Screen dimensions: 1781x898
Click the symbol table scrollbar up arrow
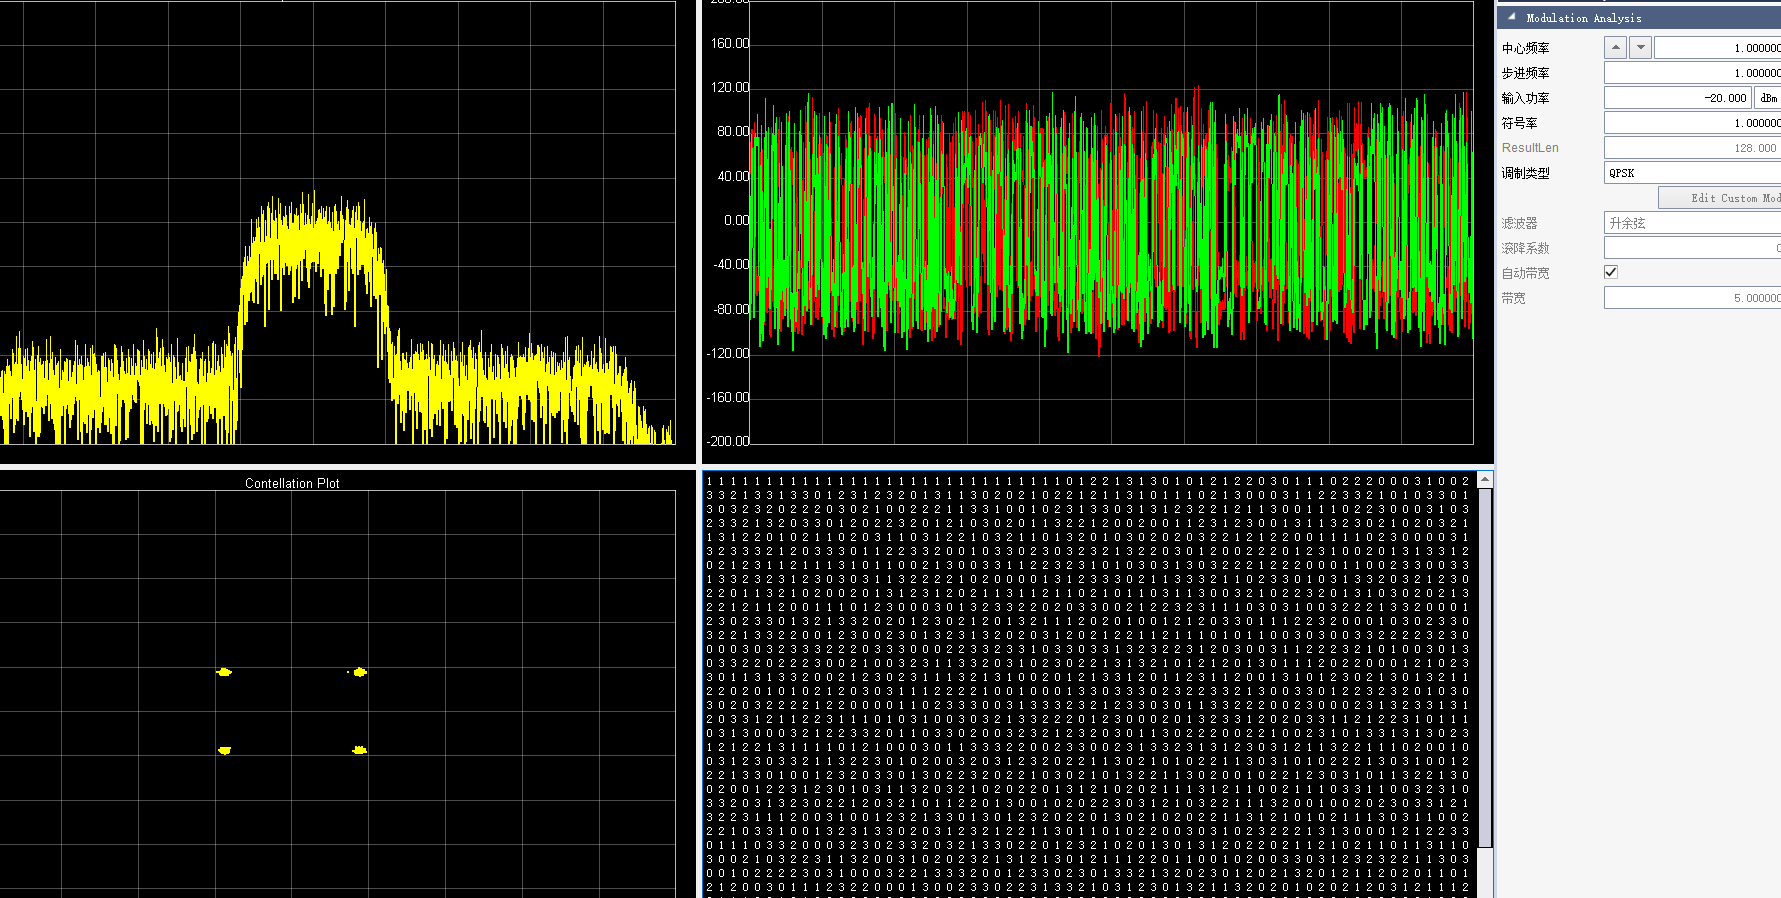(1485, 480)
